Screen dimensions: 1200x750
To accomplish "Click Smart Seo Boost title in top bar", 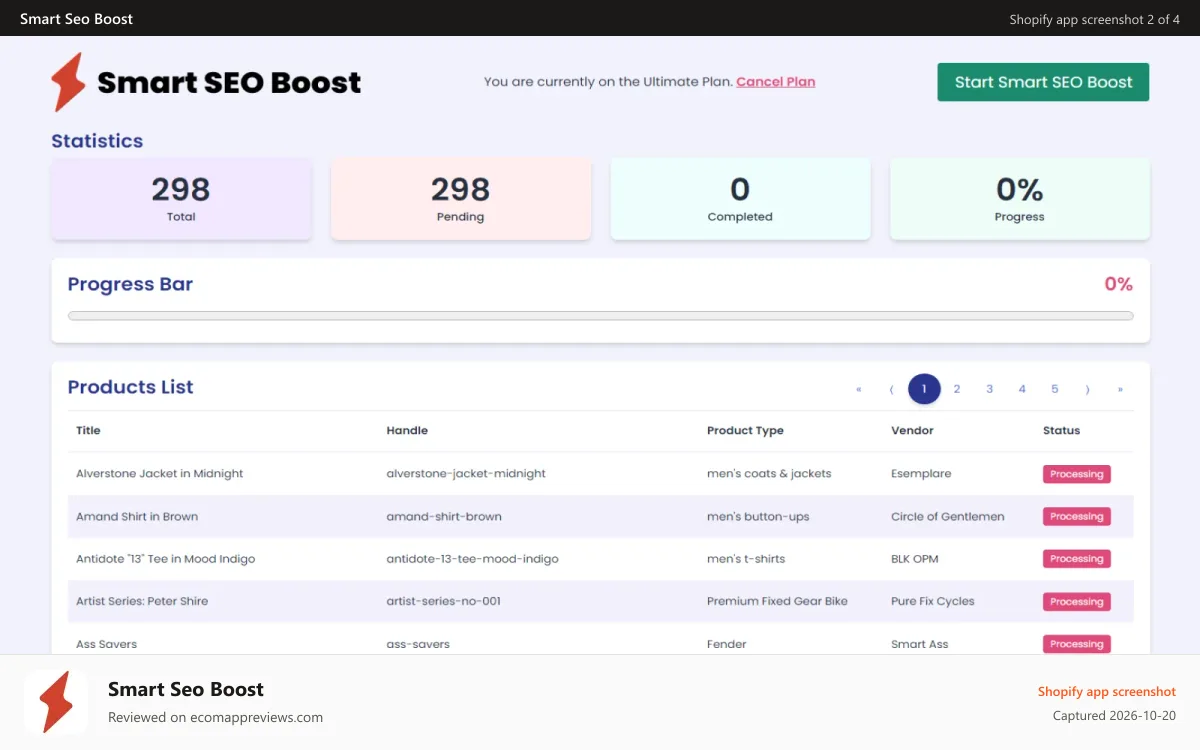I will pyautogui.click(x=76, y=19).
